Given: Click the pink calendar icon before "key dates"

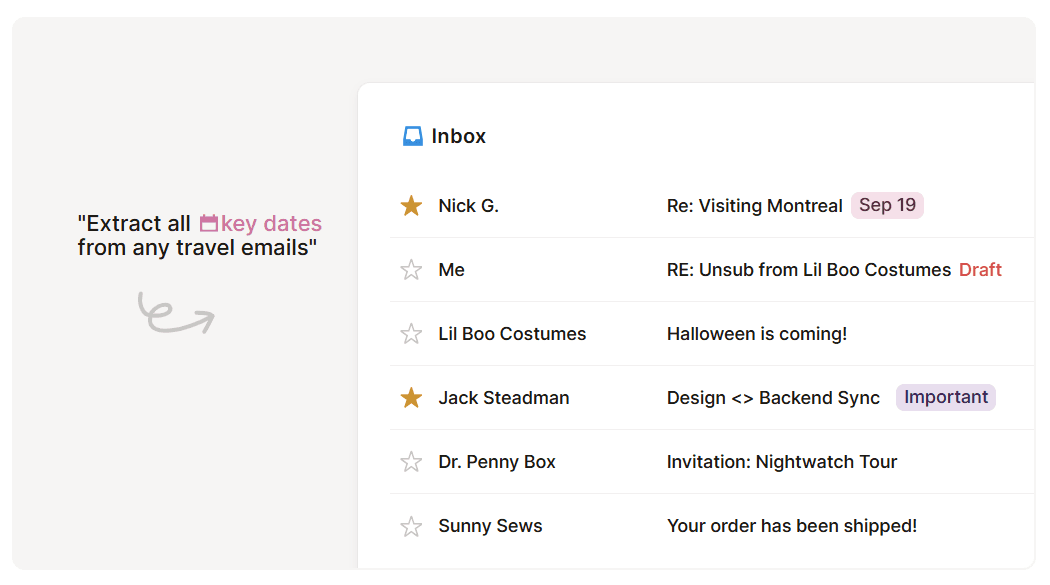Looking at the screenshot, I should click(x=209, y=223).
